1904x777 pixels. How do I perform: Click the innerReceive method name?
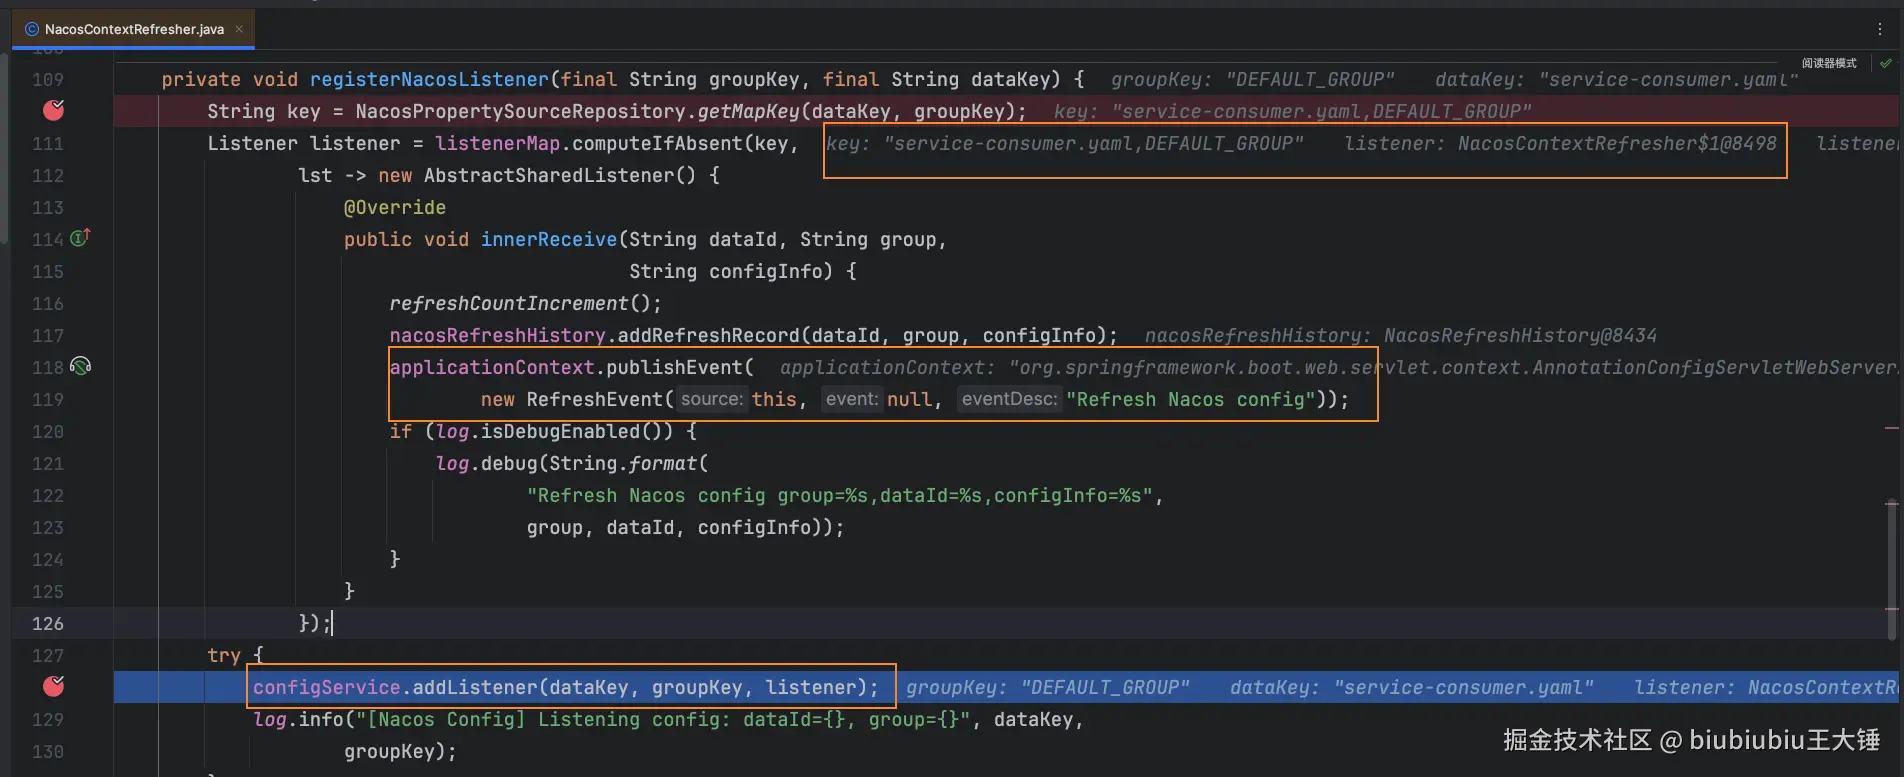click(x=549, y=239)
